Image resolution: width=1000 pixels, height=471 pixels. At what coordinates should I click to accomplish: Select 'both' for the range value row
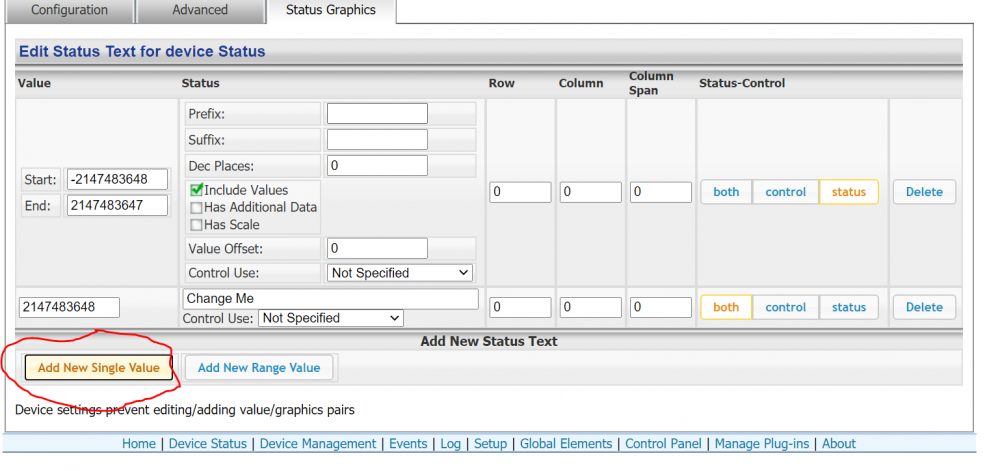(x=726, y=192)
